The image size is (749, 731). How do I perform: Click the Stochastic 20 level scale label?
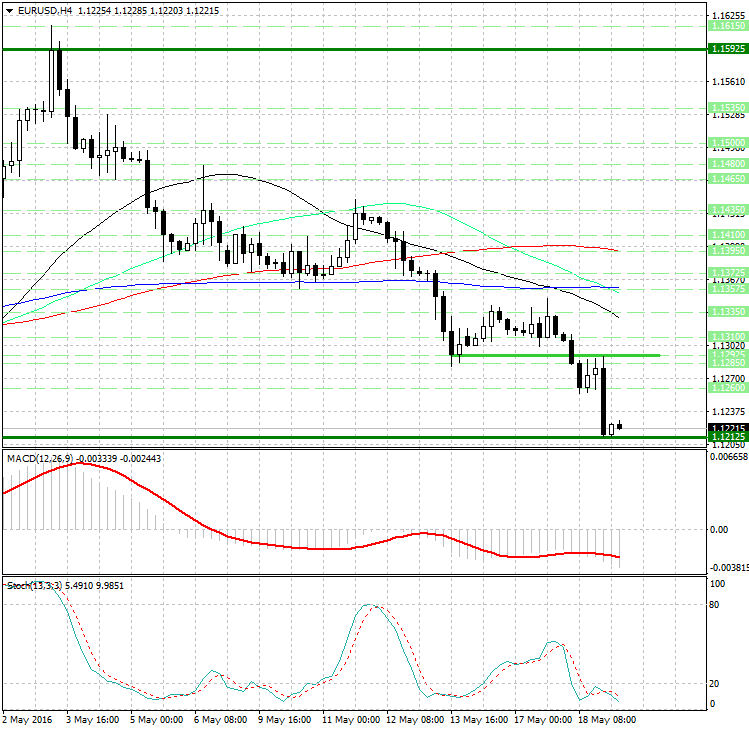[715, 683]
